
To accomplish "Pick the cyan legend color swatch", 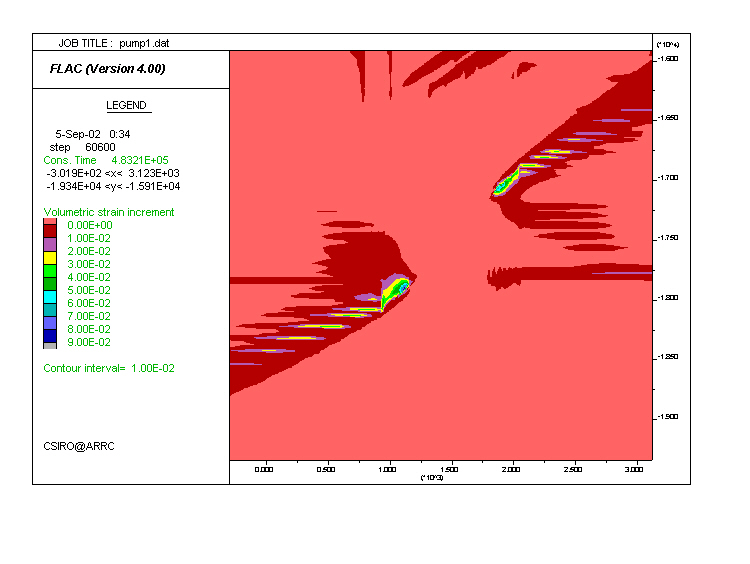I will pyautogui.click(x=50, y=296).
